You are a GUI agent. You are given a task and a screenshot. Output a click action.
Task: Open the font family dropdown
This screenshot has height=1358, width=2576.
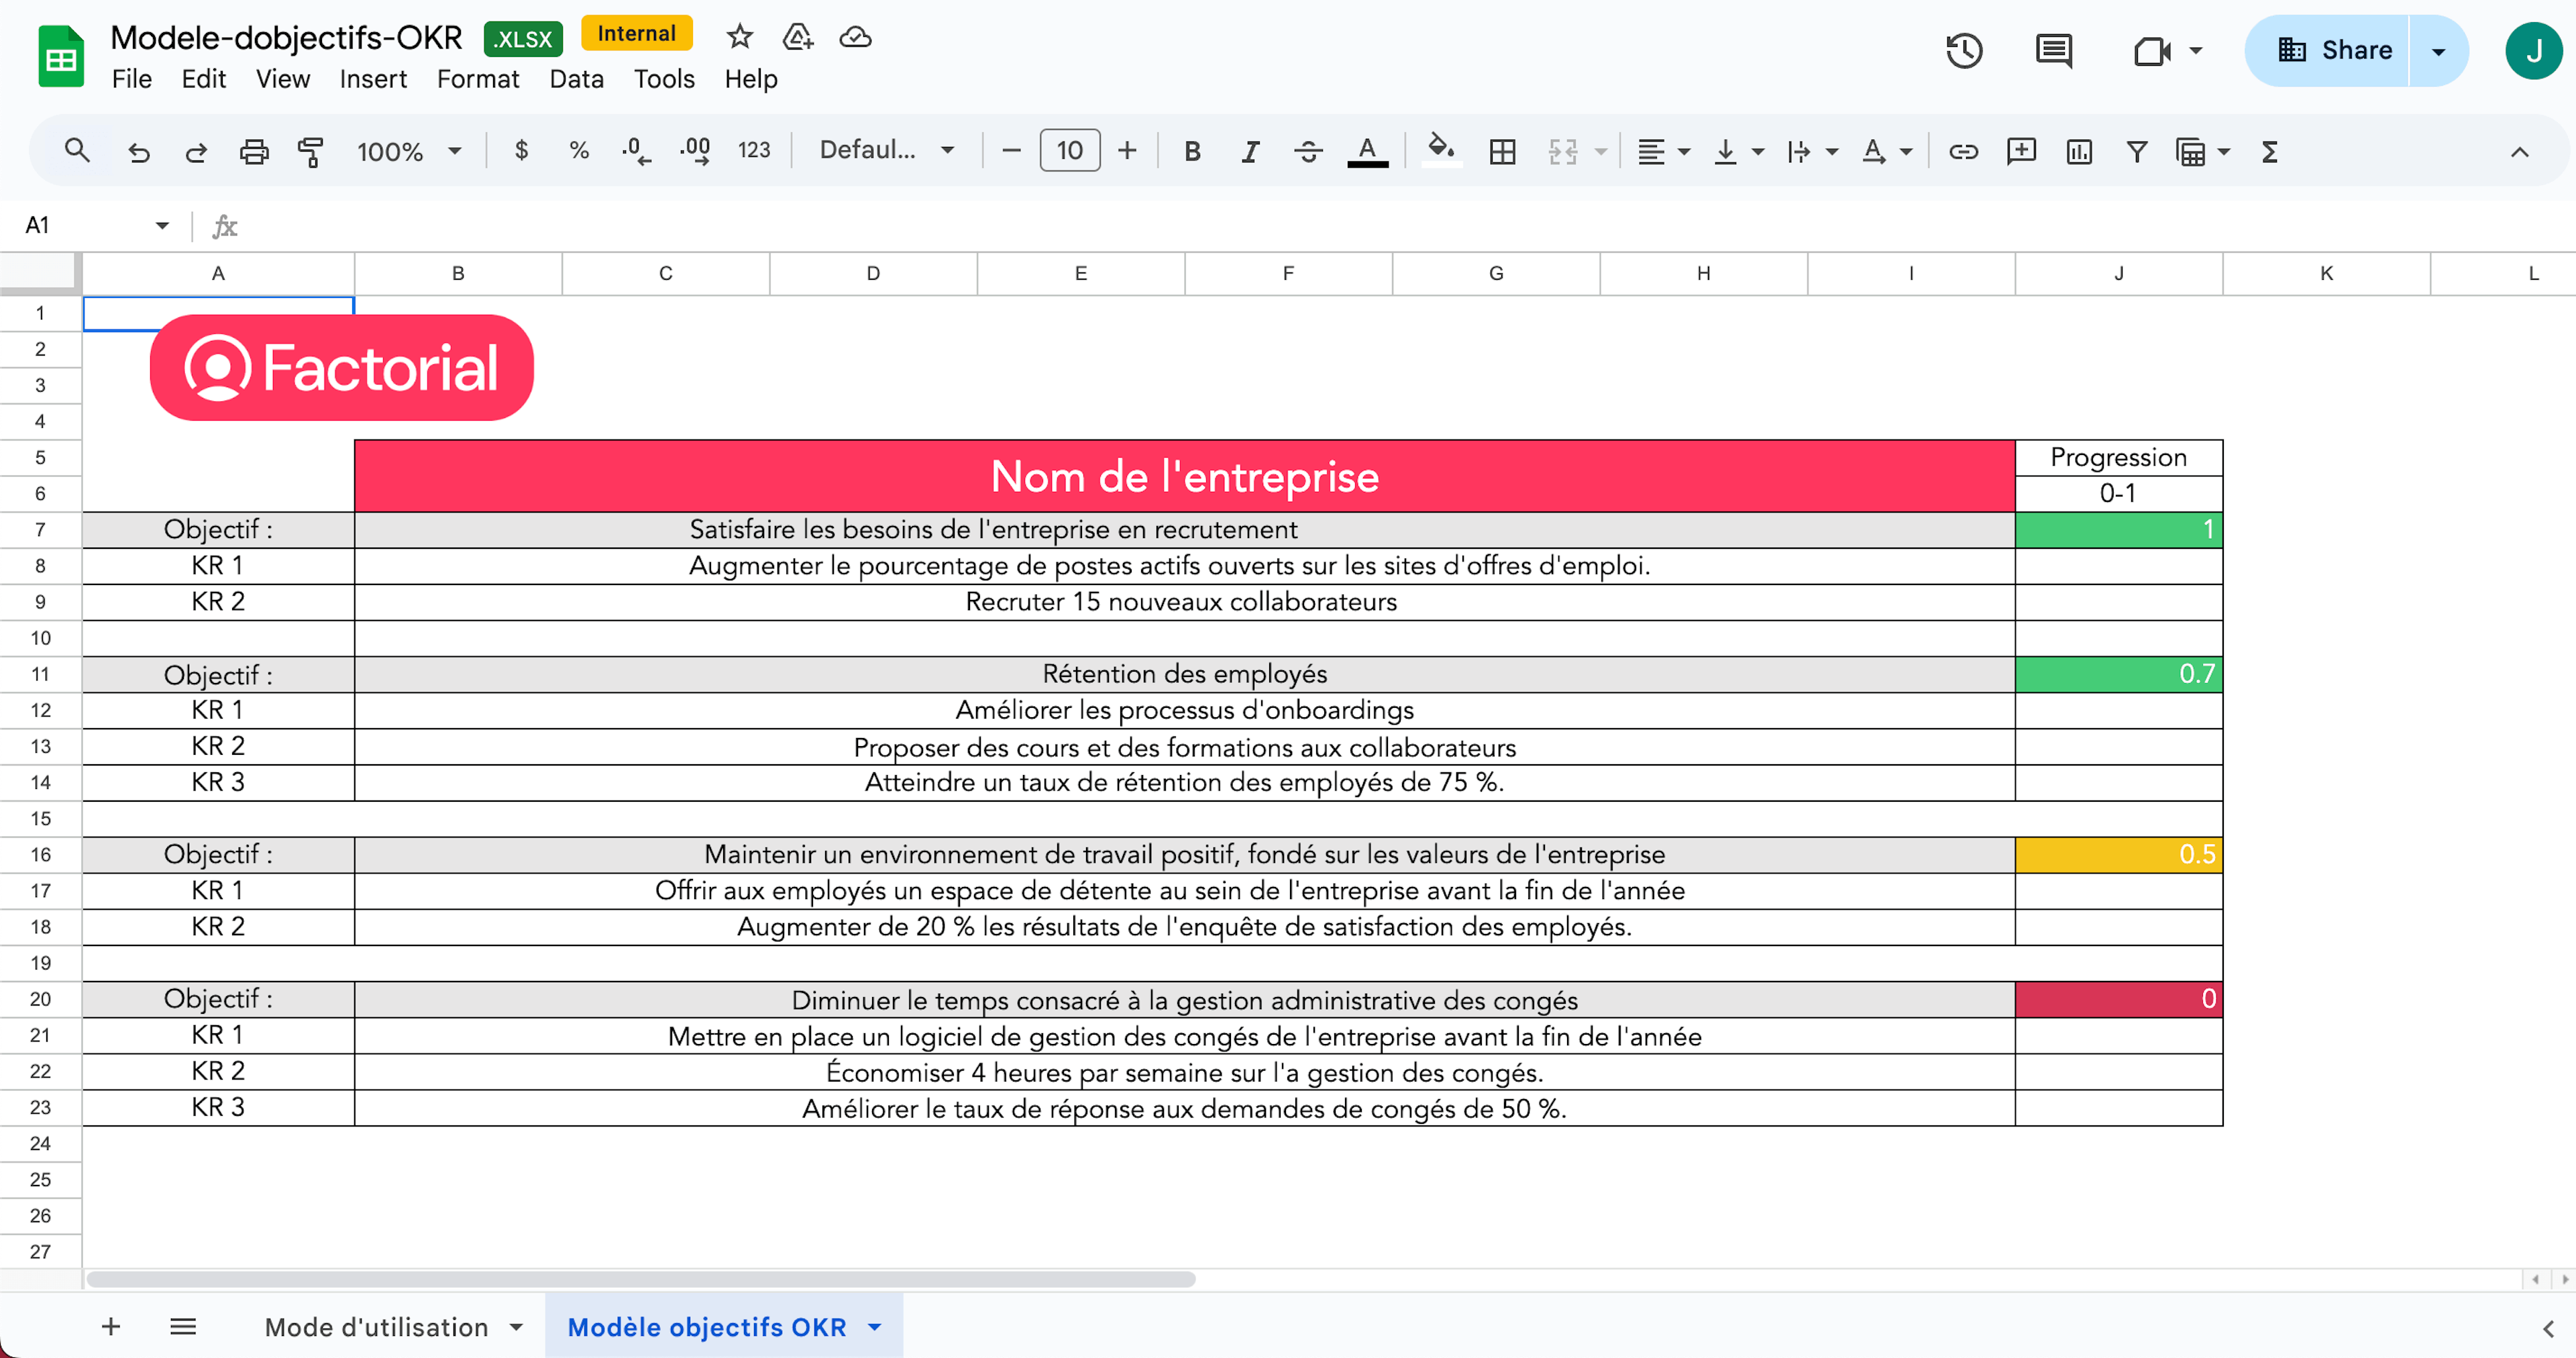pyautogui.click(x=887, y=151)
